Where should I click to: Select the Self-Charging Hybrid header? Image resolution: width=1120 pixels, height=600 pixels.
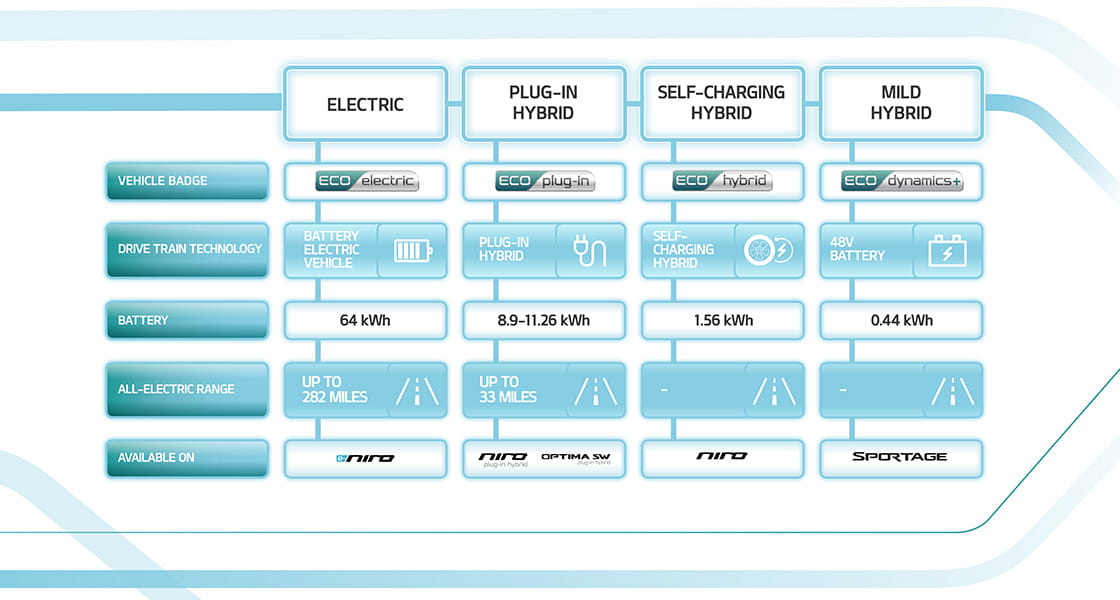click(x=721, y=103)
